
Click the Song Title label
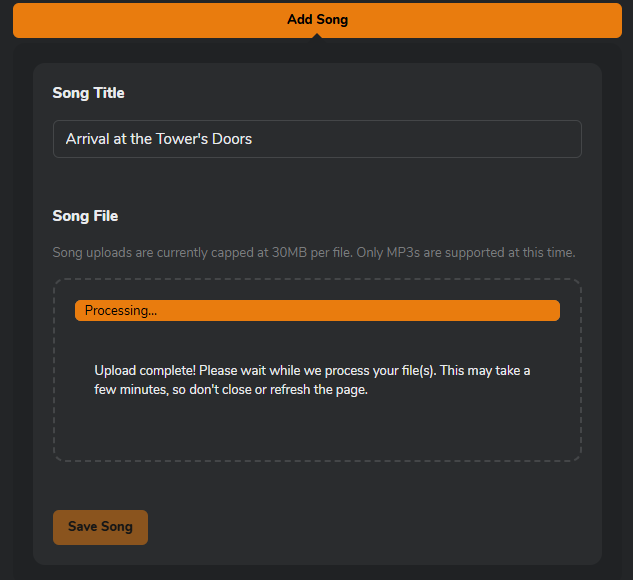point(88,93)
